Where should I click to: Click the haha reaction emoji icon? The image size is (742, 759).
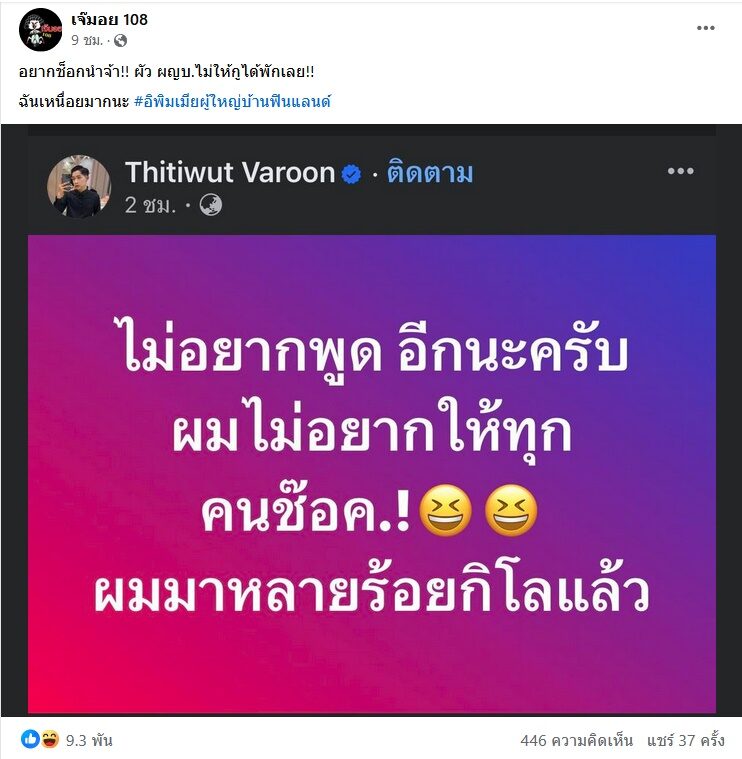50,739
